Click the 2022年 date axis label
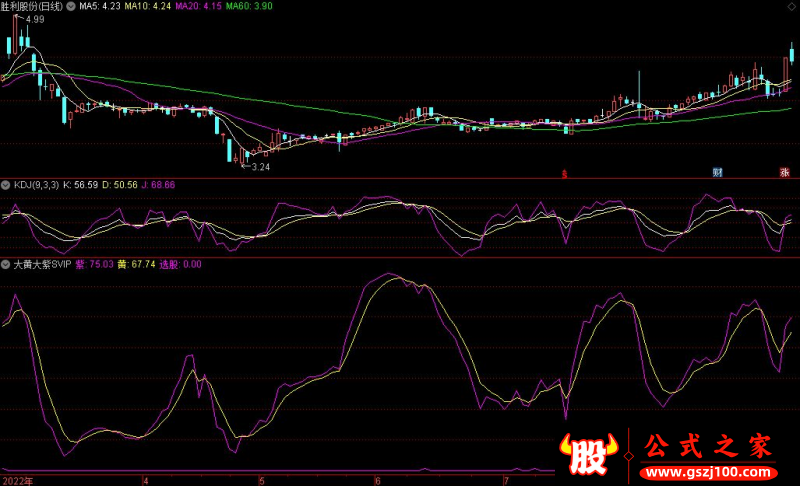 (x=18, y=481)
